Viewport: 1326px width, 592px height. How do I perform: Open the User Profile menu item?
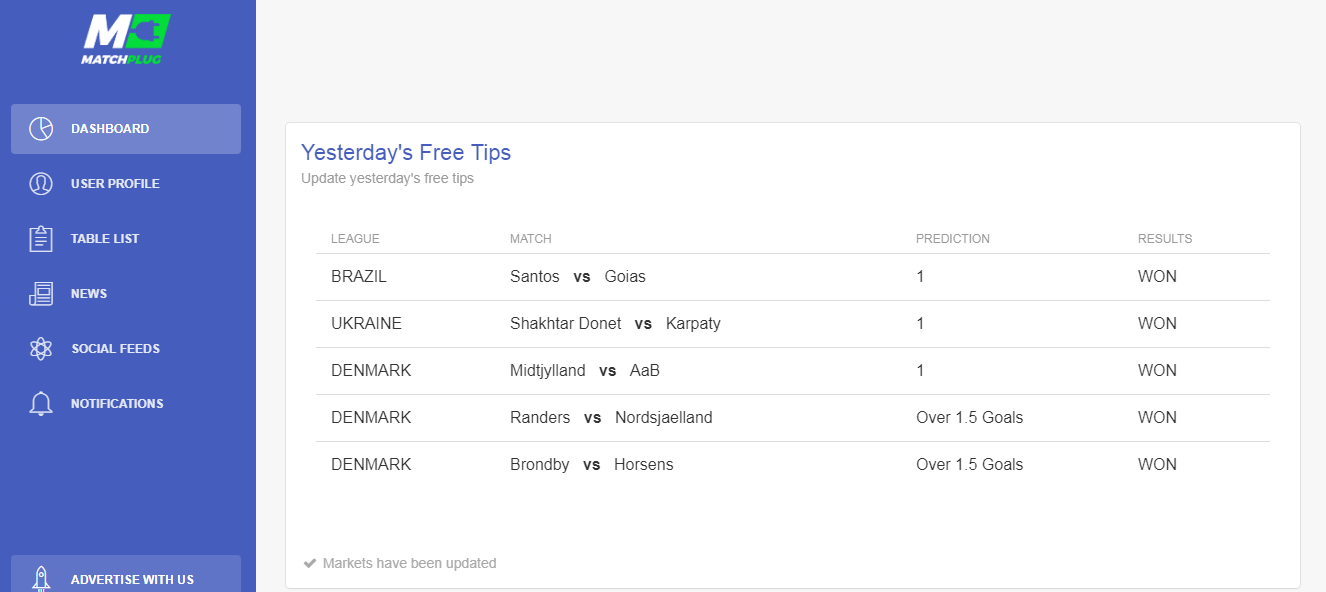tap(126, 184)
